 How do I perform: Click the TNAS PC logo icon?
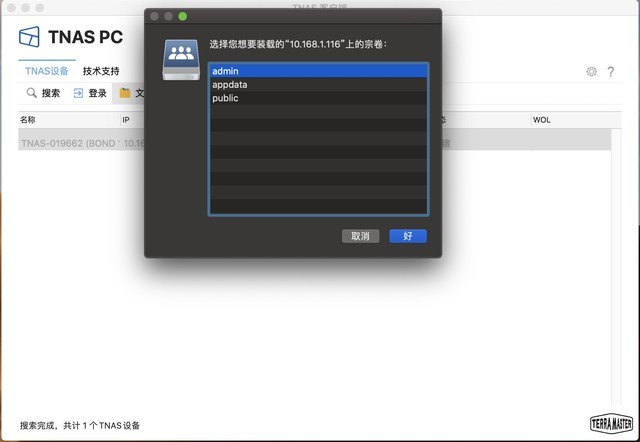[29, 37]
